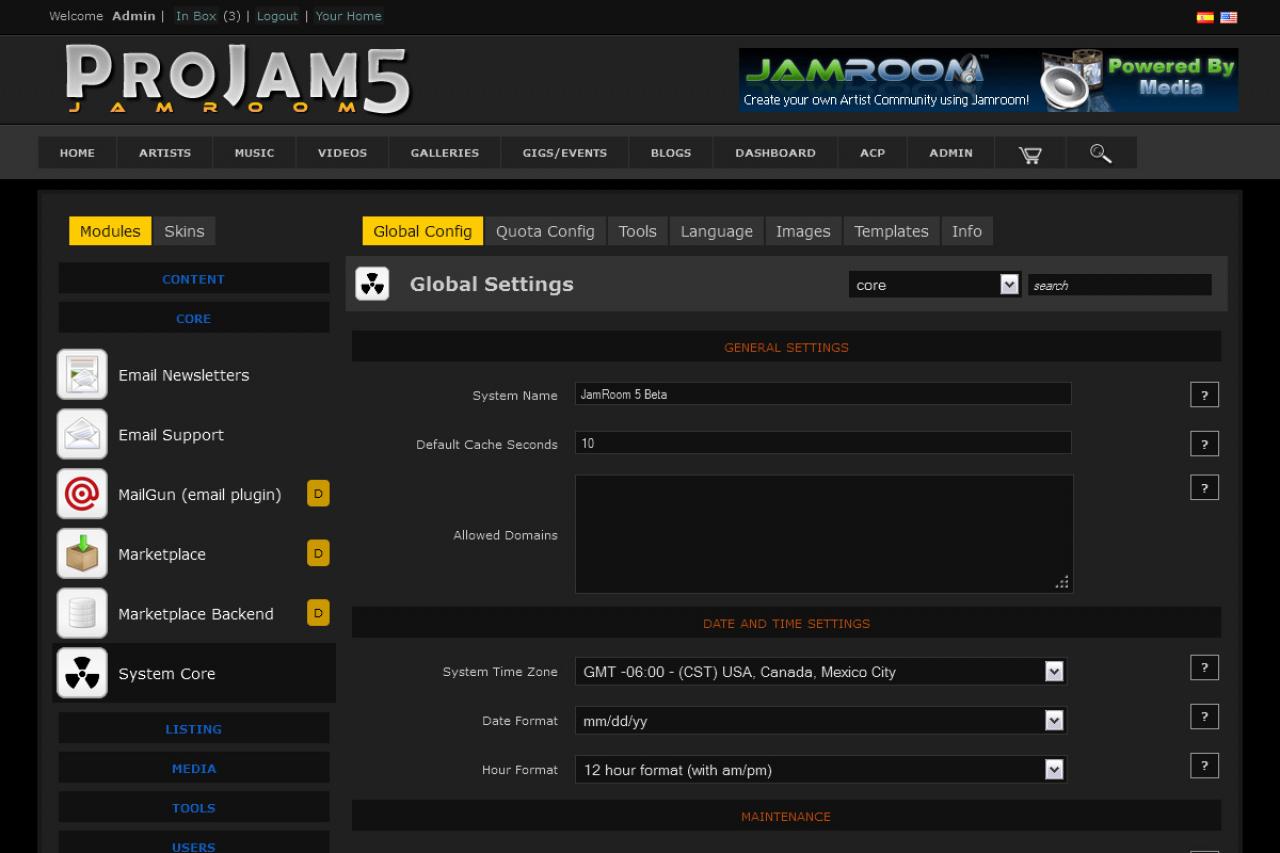The height and width of the screenshot is (853, 1280).
Task: Click the shopping cart icon in navigation
Action: (1029, 154)
